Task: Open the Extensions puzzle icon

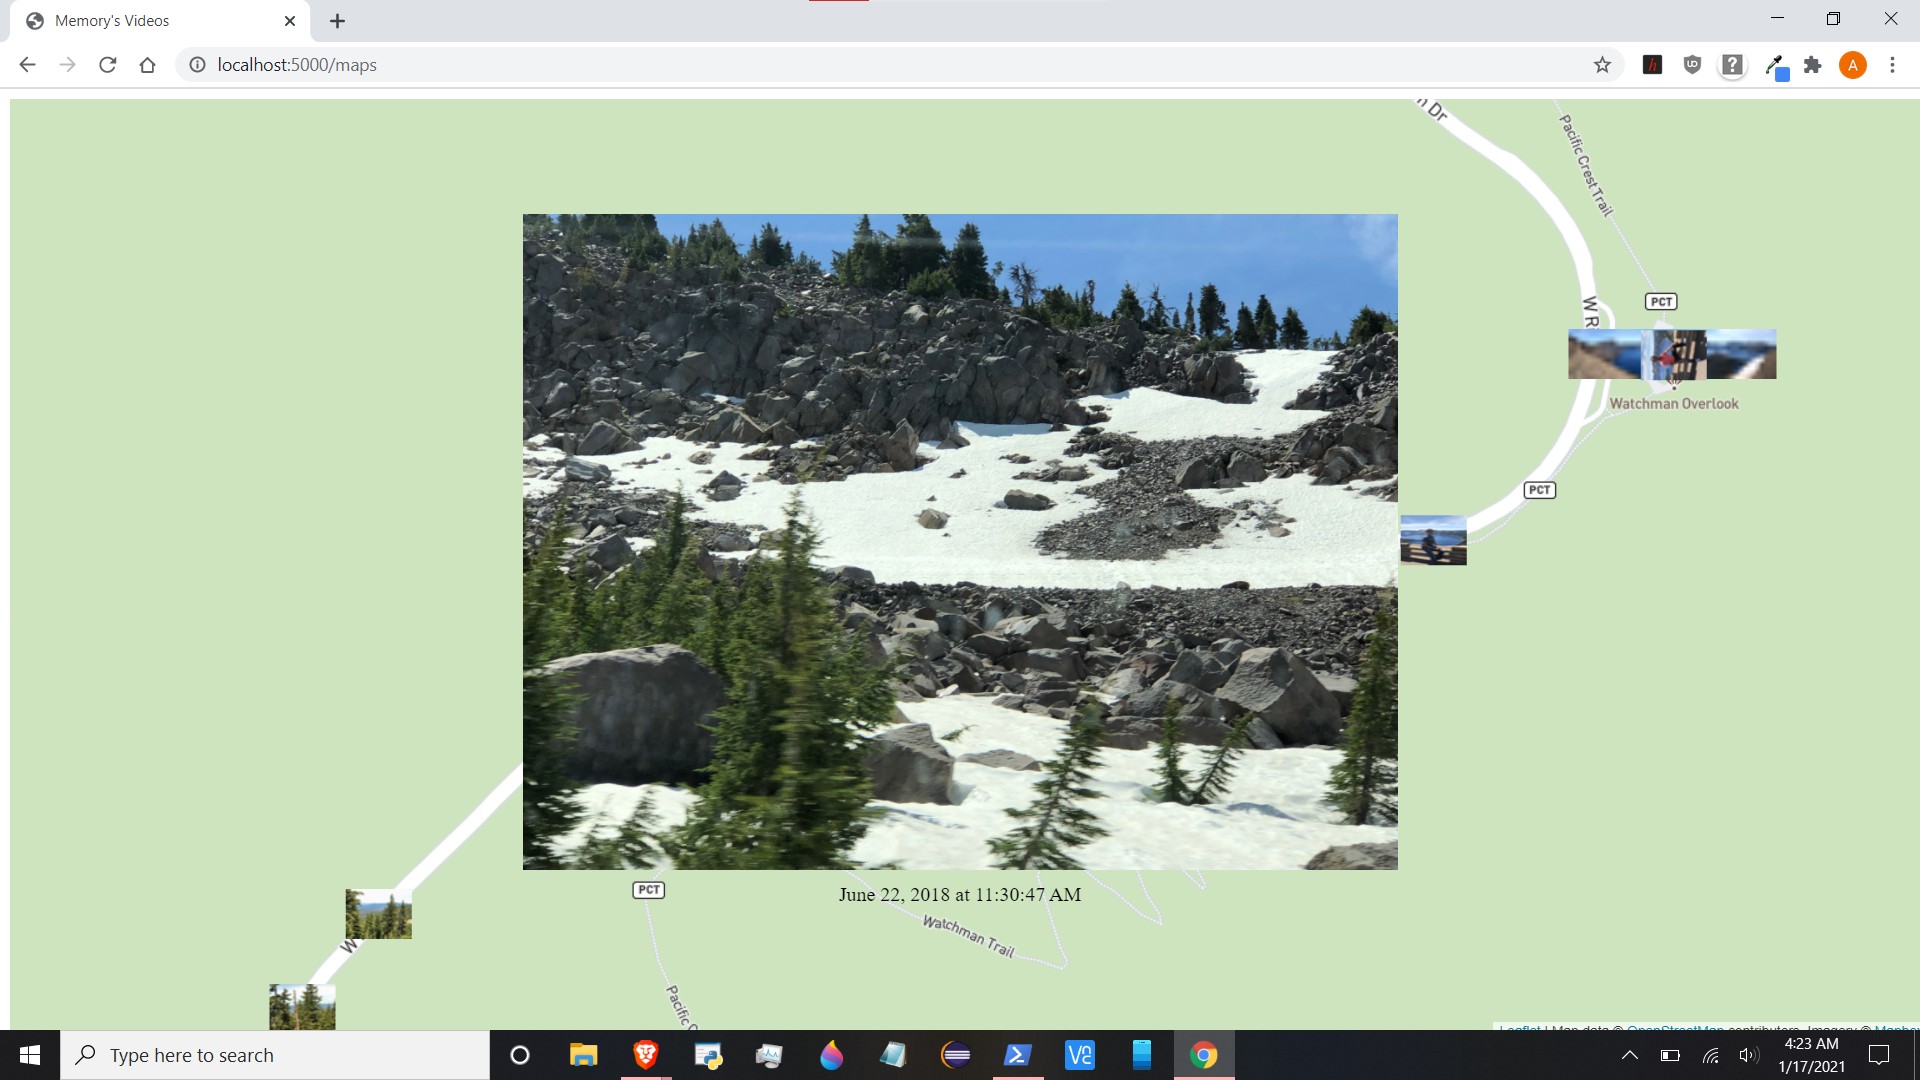Action: pos(1812,65)
